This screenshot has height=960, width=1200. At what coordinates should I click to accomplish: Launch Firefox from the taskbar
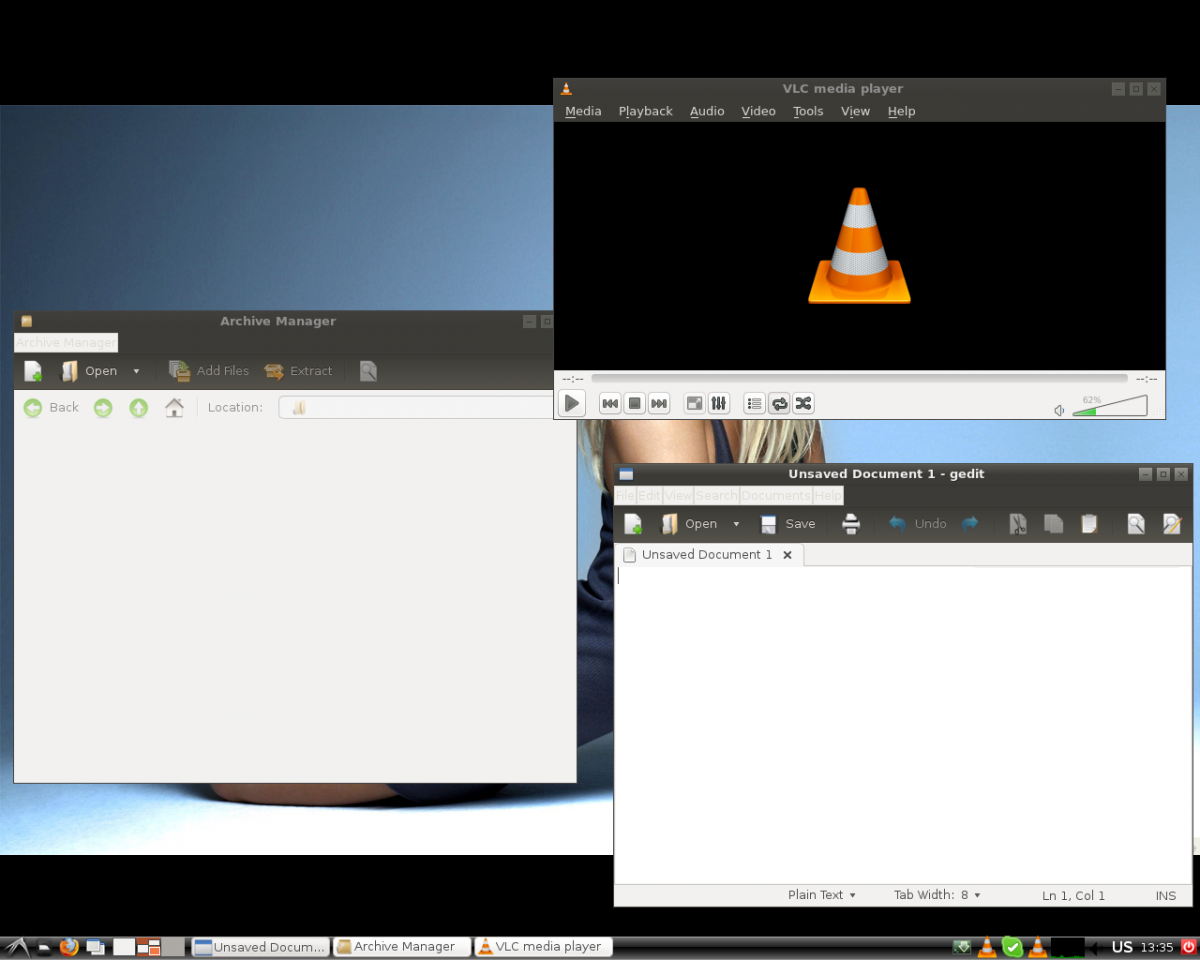pyautogui.click(x=68, y=946)
